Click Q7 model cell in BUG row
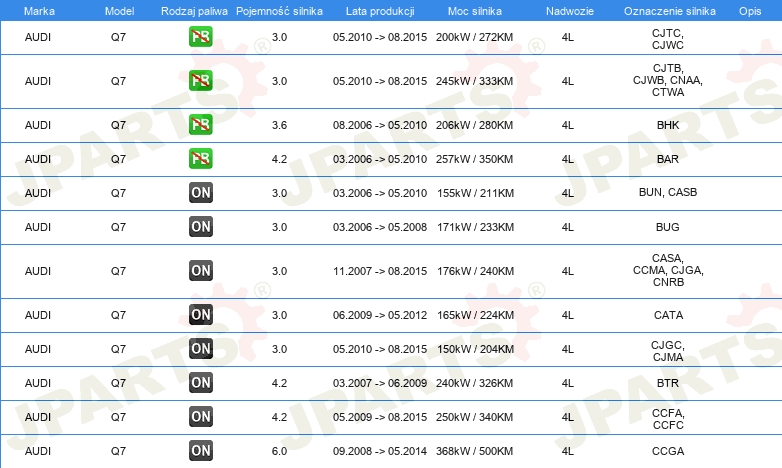This screenshot has height=468, width=782. tap(118, 227)
